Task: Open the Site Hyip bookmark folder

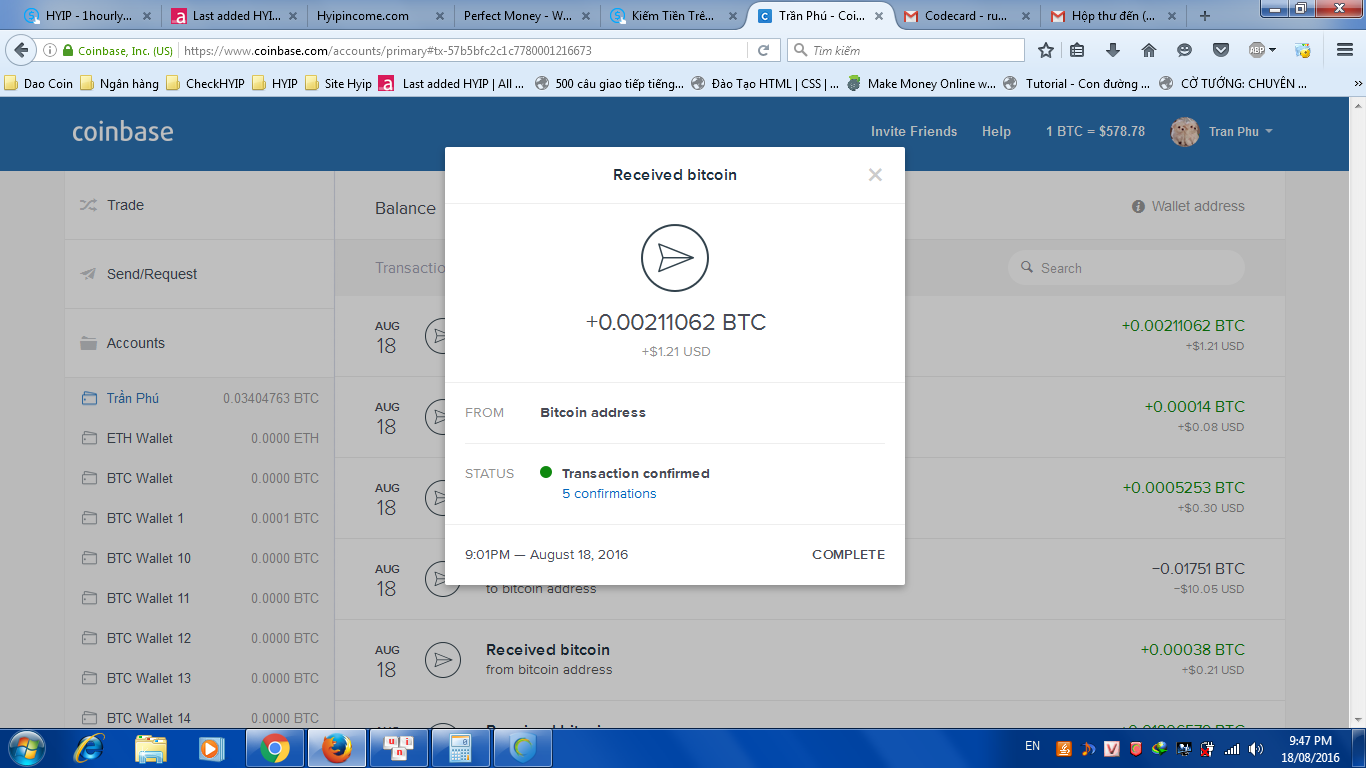Action: [x=339, y=84]
